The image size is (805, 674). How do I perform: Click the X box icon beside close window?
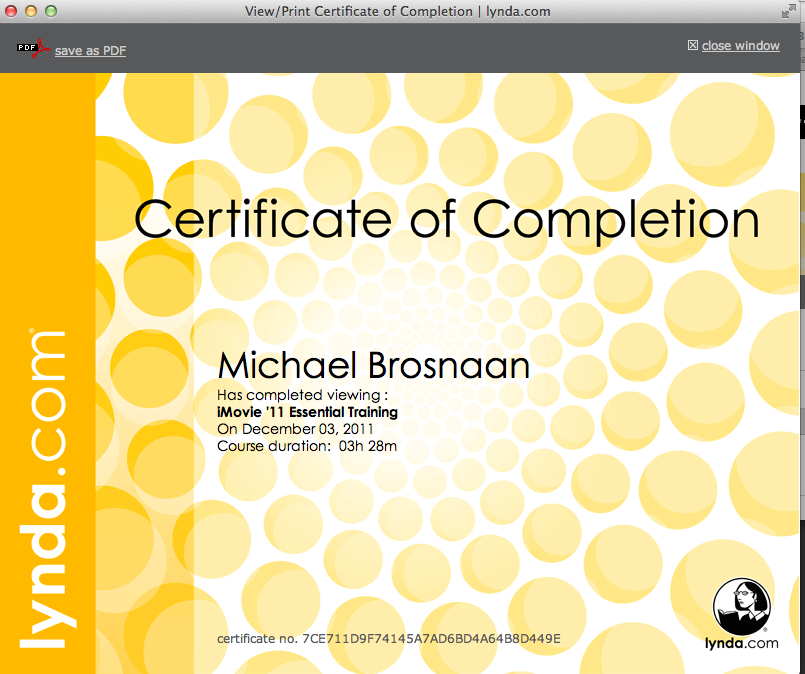tap(693, 45)
